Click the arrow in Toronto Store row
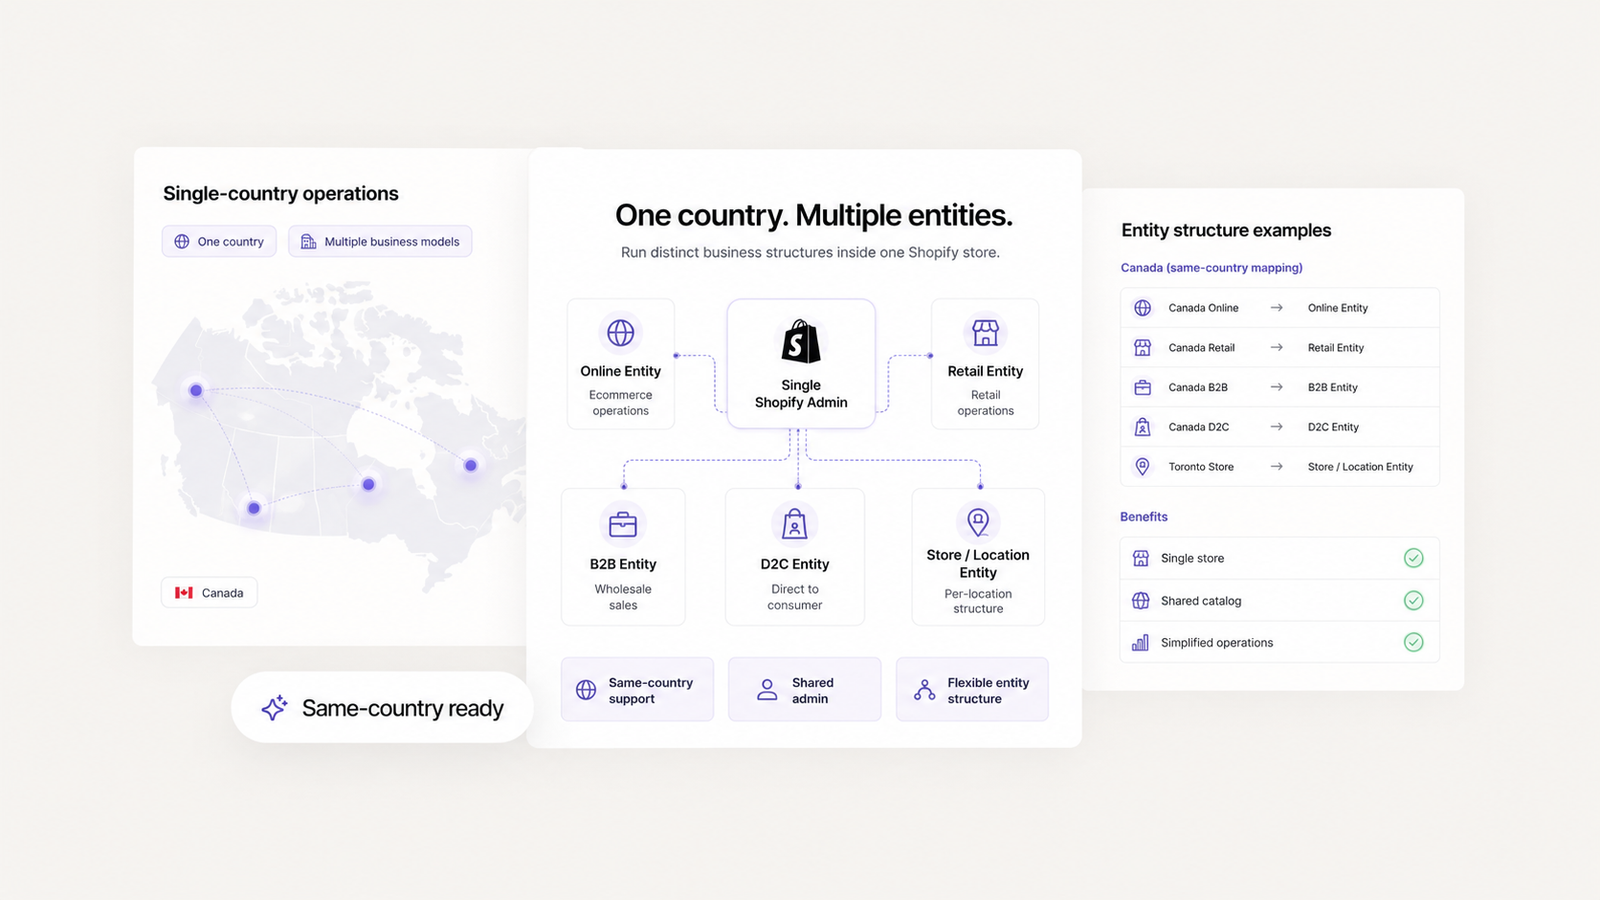The width and height of the screenshot is (1600, 900). pos(1277,466)
